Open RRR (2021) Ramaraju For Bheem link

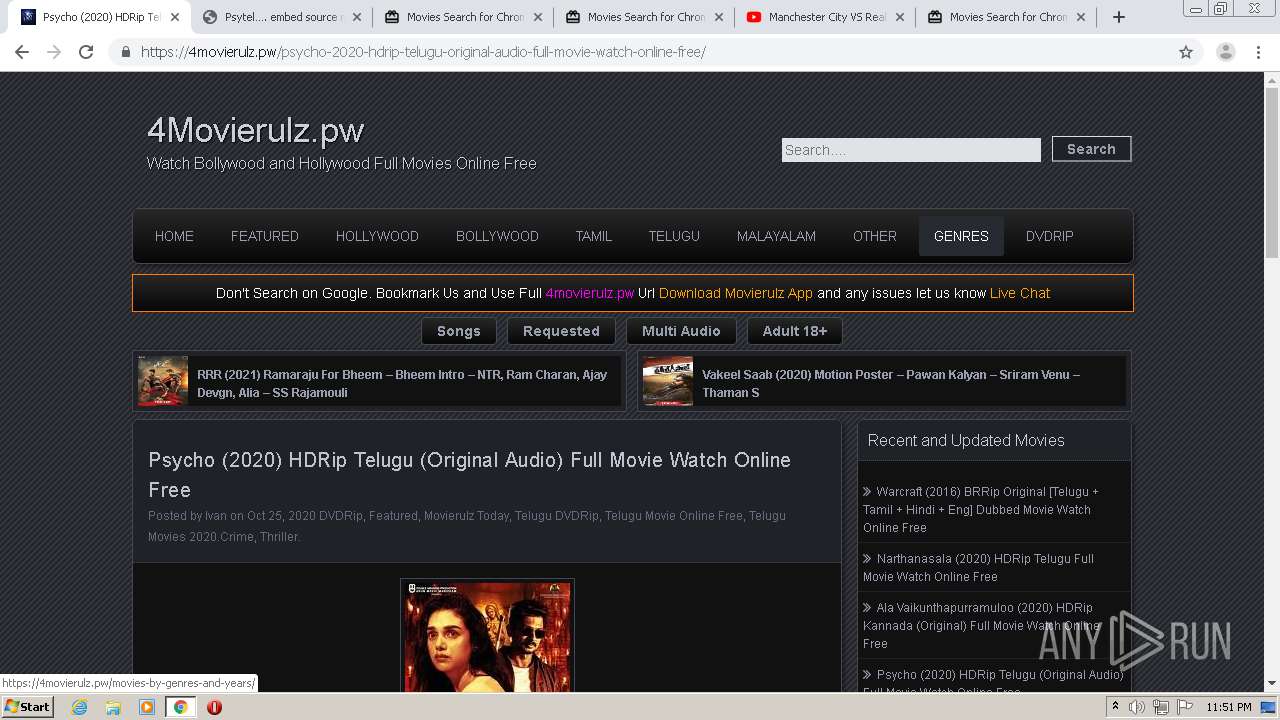[402, 383]
